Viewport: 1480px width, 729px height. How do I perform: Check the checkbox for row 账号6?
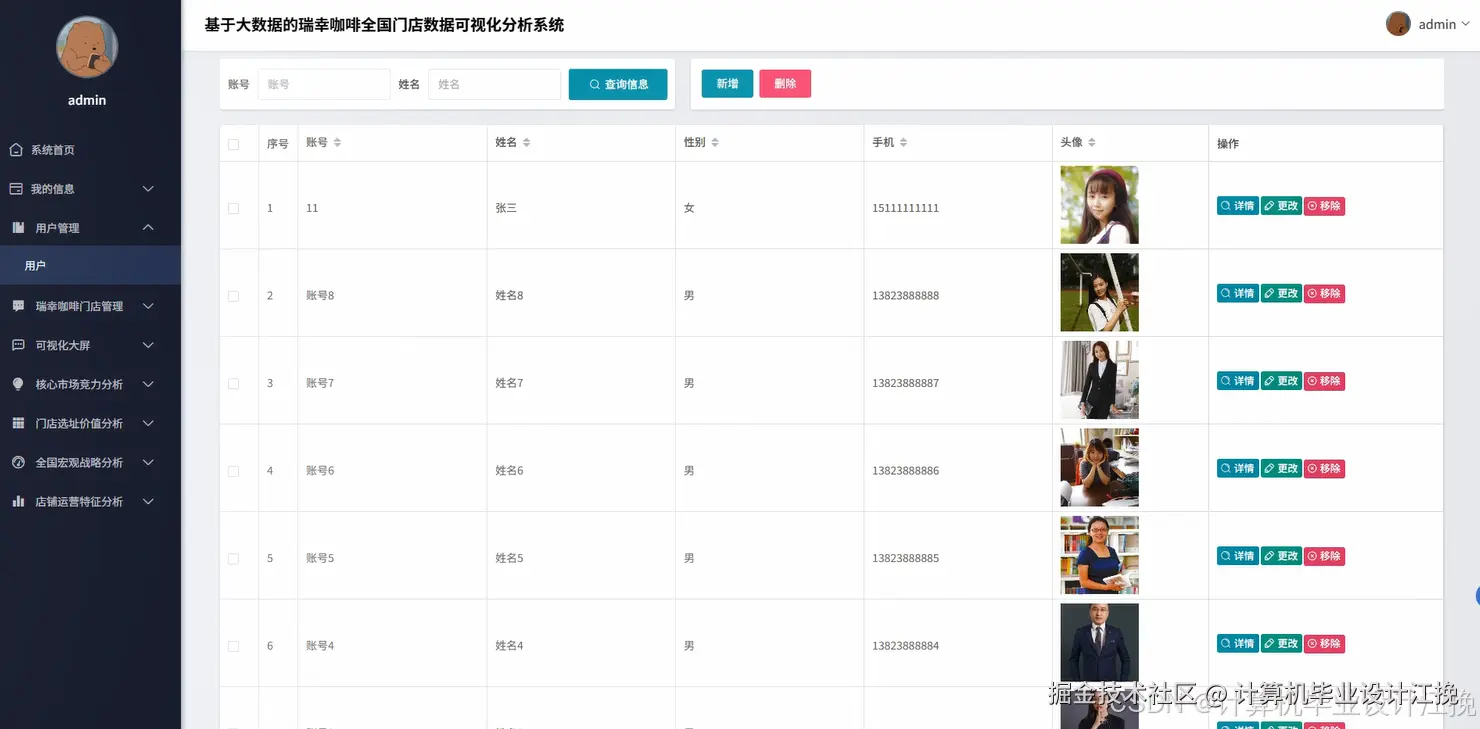[234, 471]
